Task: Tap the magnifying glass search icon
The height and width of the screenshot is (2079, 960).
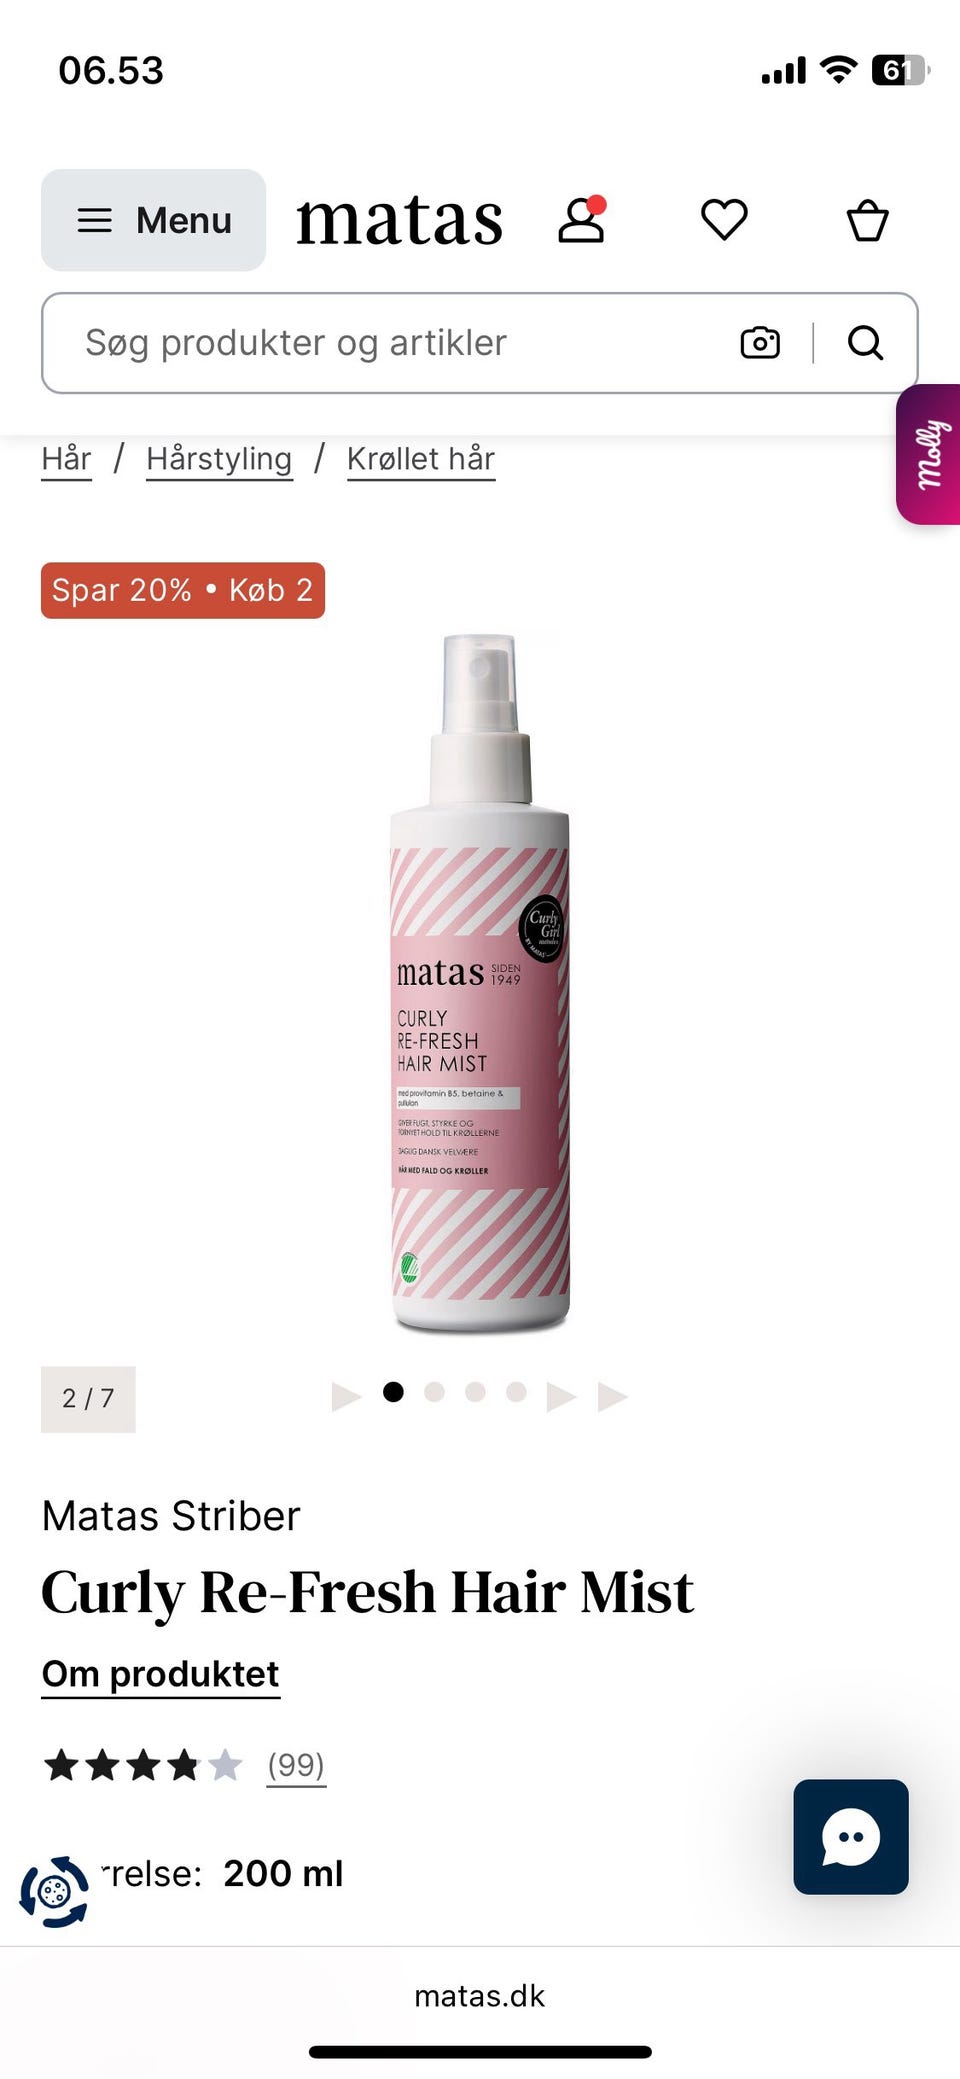Action: click(865, 343)
